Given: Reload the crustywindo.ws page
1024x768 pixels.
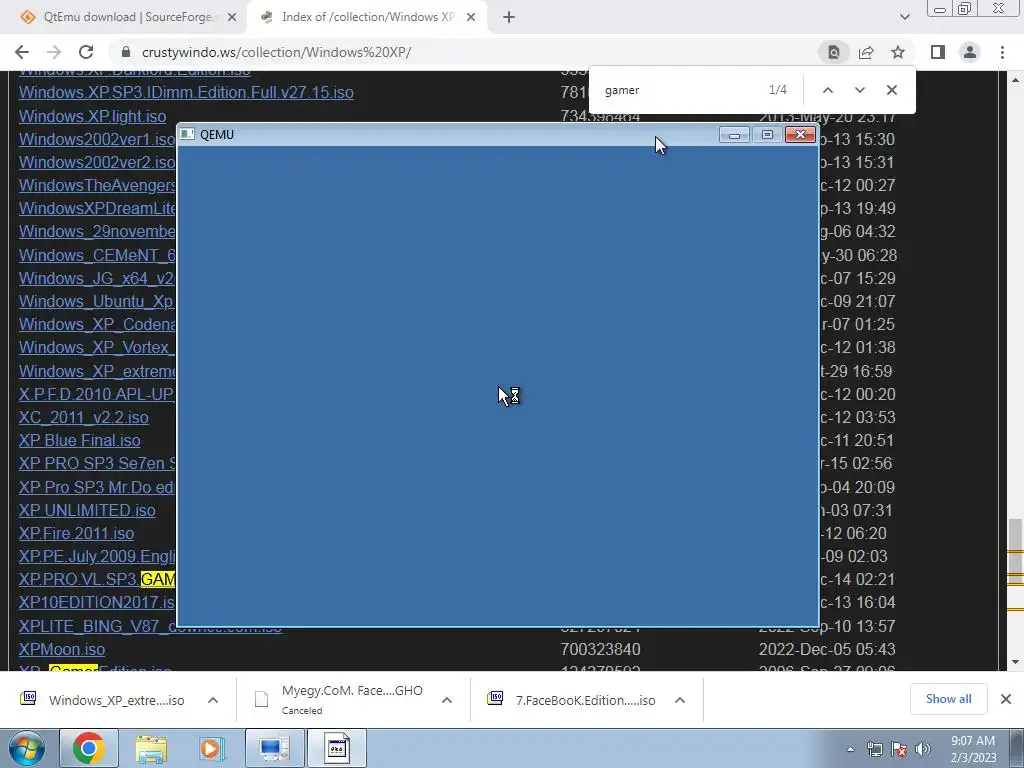Looking at the screenshot, I should (86, 52).
